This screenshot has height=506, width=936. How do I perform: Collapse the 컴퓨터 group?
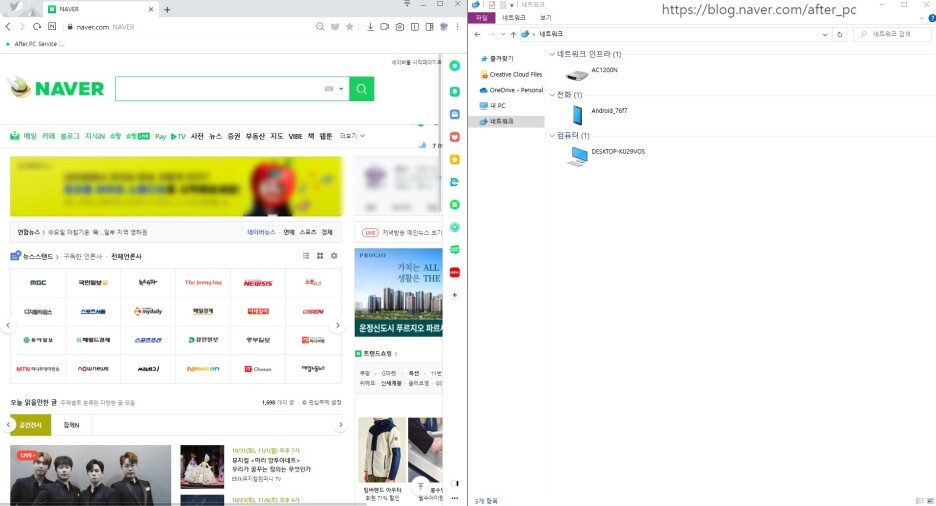point(552,135)
